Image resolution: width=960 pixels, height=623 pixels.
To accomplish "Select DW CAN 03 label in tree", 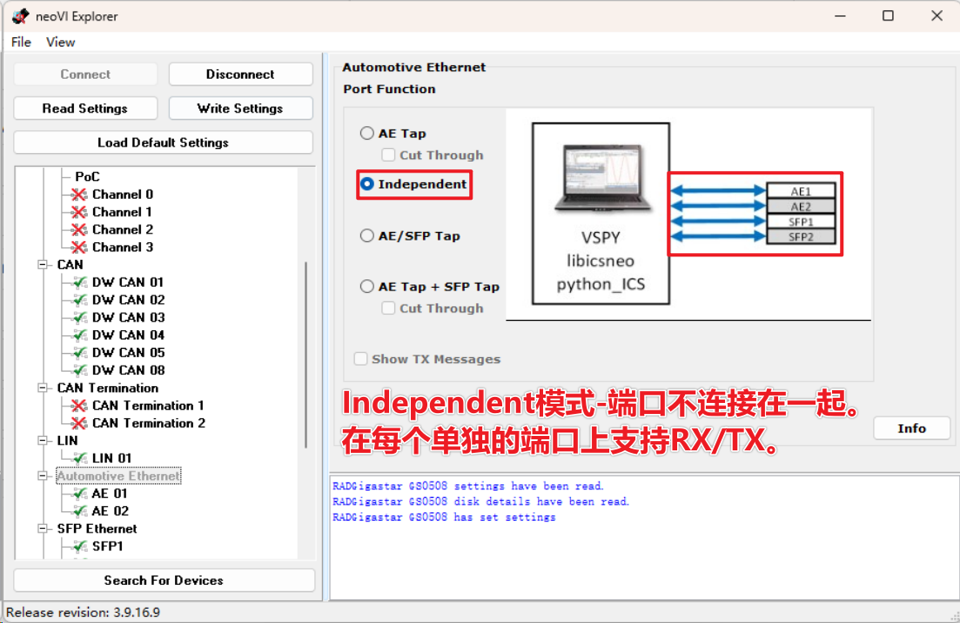I will (x=129, y=318).
